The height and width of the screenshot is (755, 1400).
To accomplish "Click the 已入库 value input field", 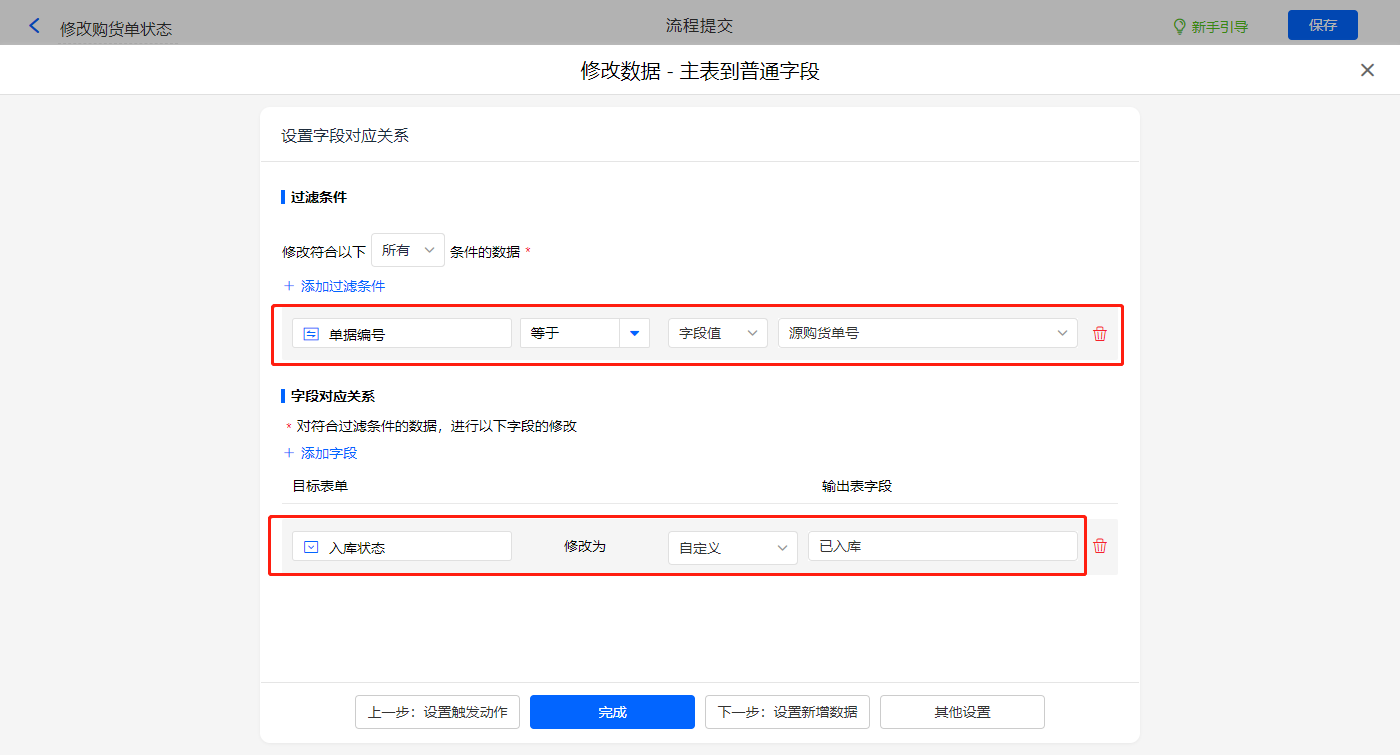I will point(942,546).
